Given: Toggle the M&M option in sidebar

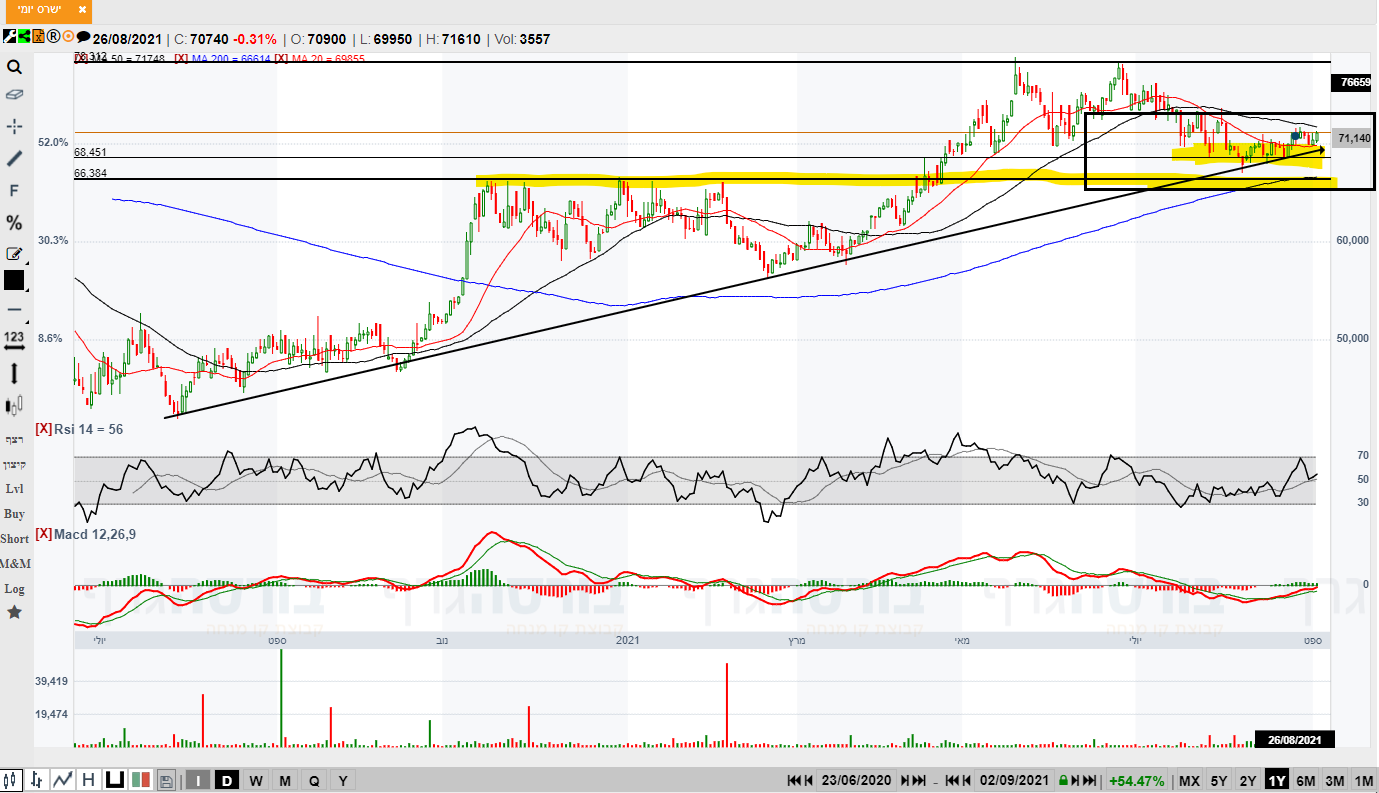Looking at the screenshot, I should tap(15, 564).
